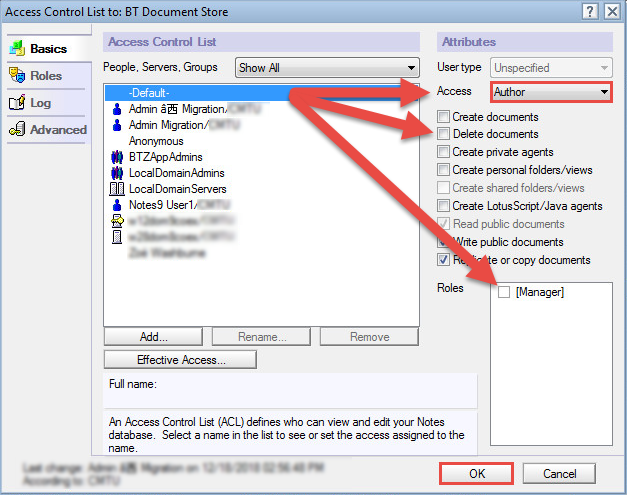Click the Log notepad icon
627x495 pixels.
(x=17, y=103)
